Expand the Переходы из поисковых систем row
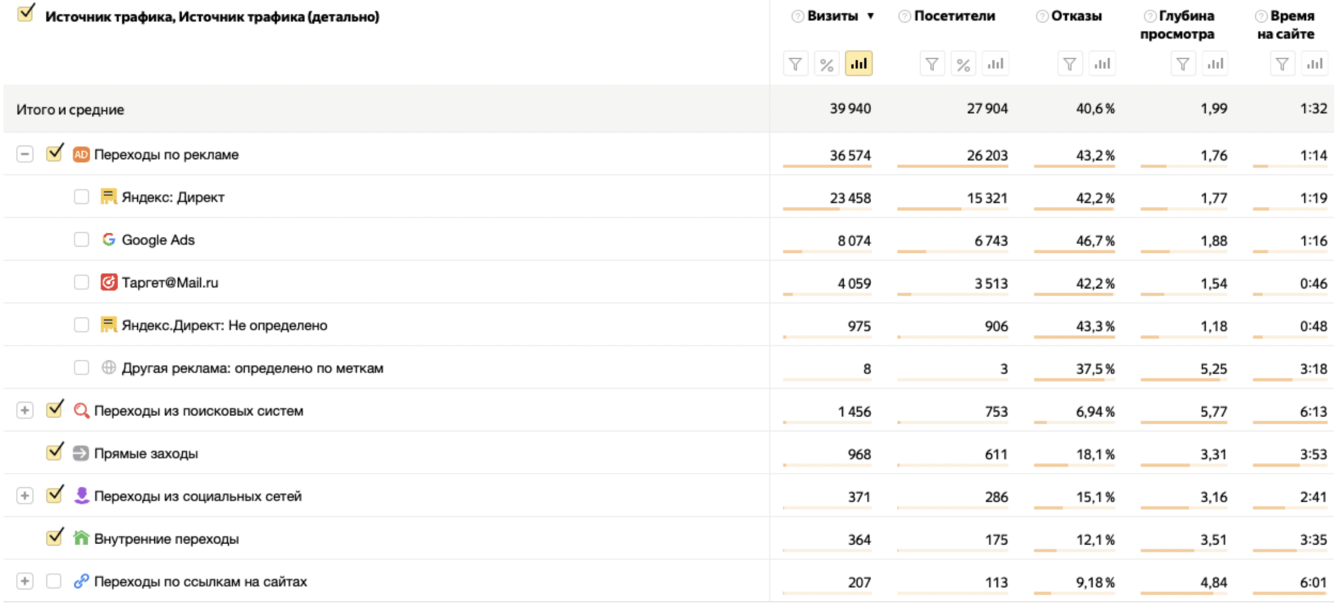 click(25, 411)
